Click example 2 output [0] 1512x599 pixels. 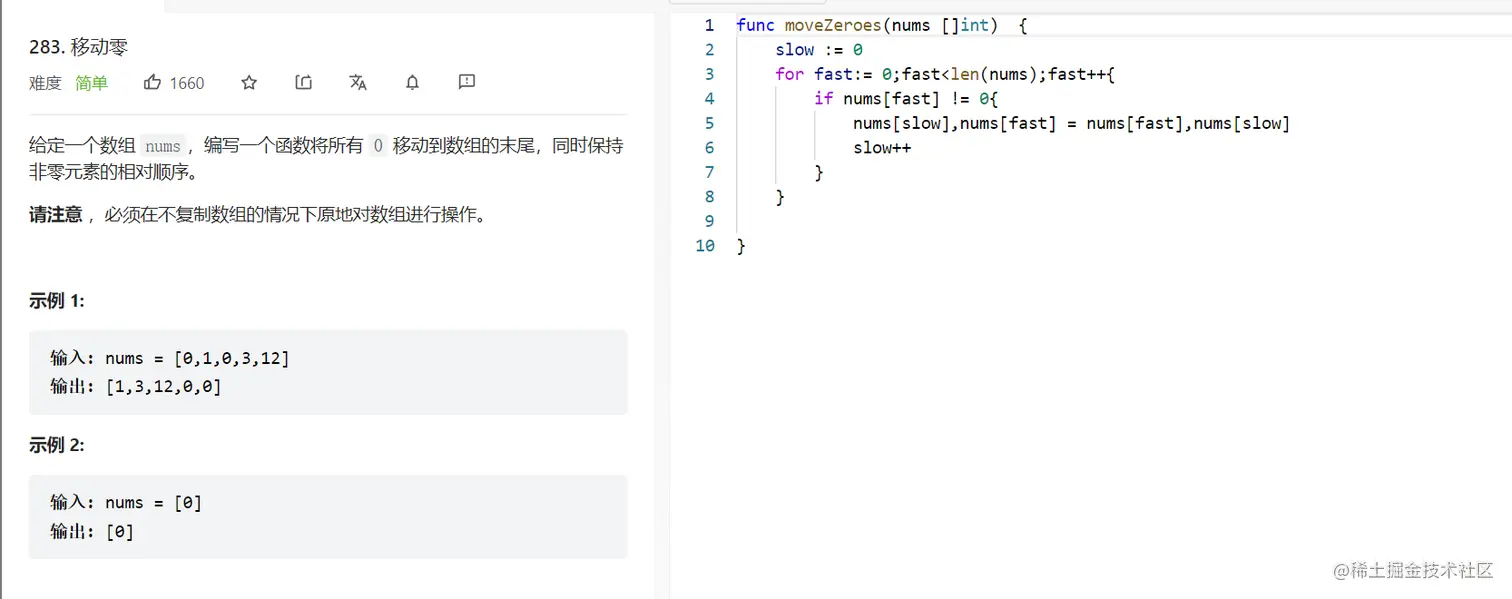[x=92, y=531]
